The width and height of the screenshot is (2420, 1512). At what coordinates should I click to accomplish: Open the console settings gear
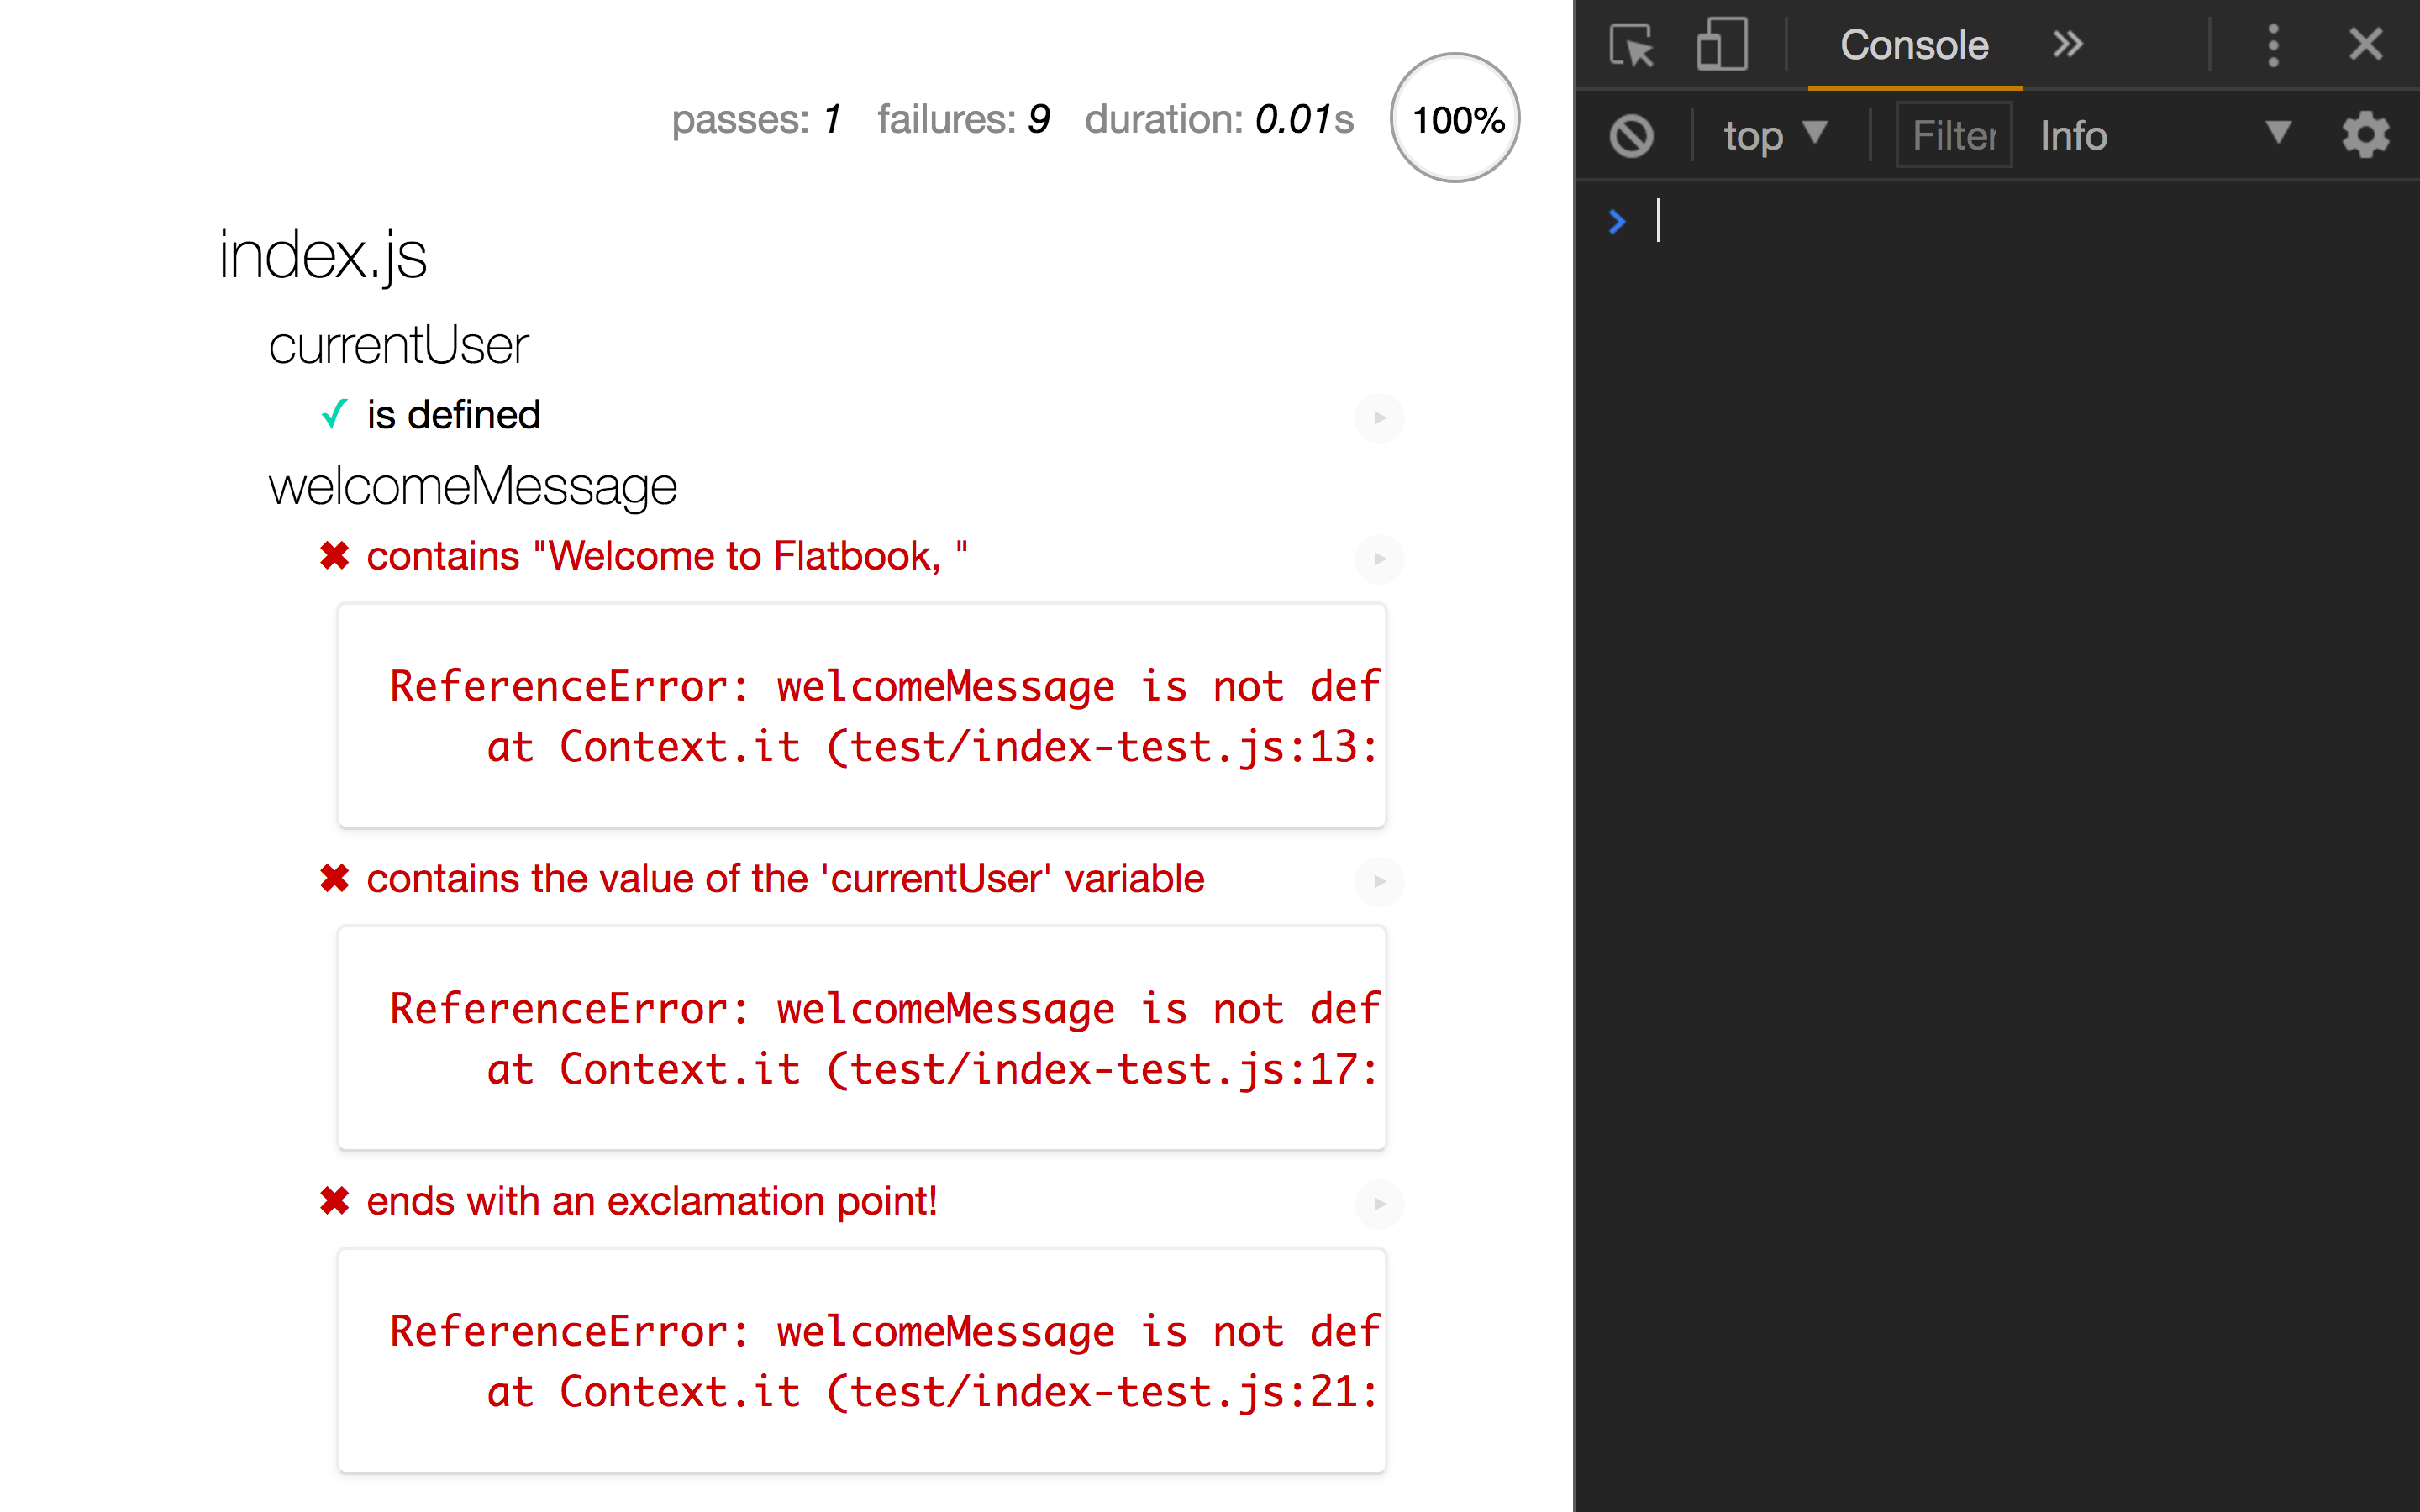click(2365, 135)
